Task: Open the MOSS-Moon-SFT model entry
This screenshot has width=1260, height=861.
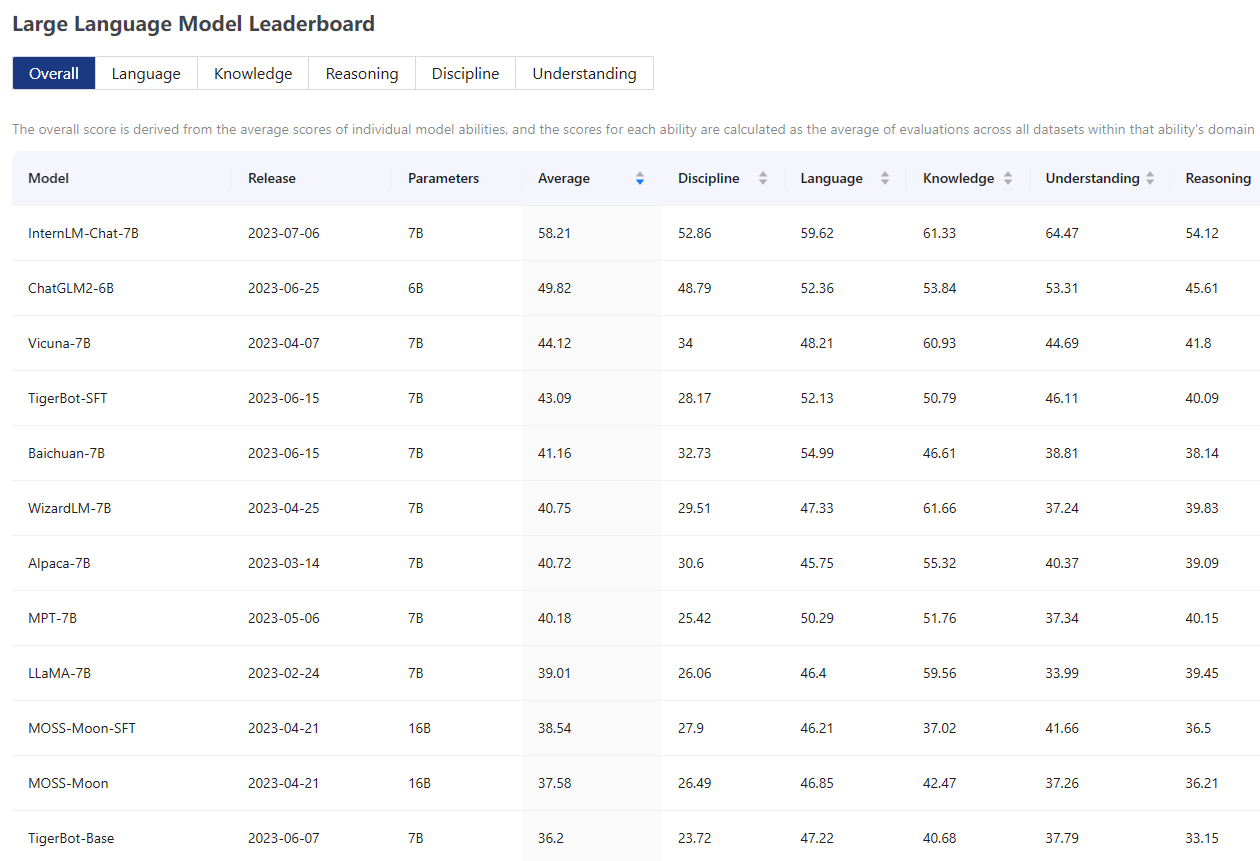Action: [x=82, y=728]
